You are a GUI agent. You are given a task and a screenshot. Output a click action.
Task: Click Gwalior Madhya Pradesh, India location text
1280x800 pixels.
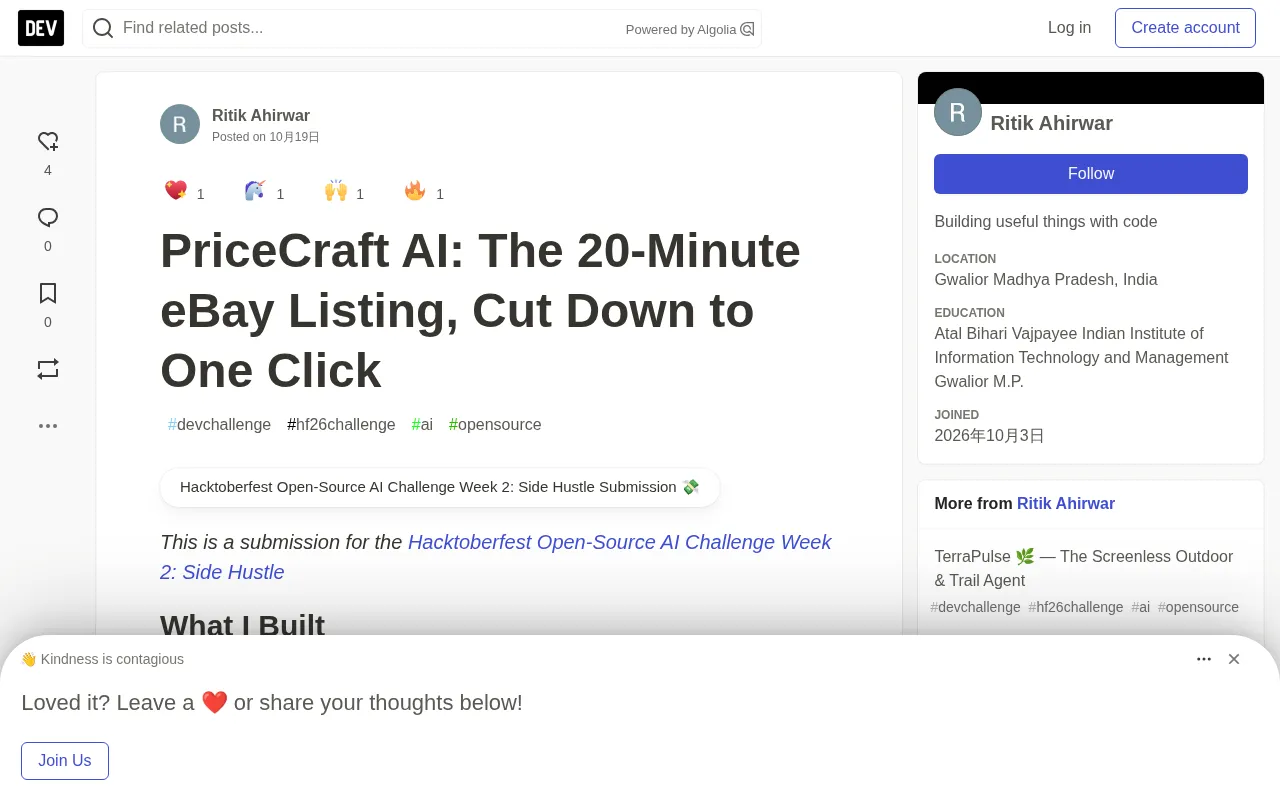(x=1046, y=280)
